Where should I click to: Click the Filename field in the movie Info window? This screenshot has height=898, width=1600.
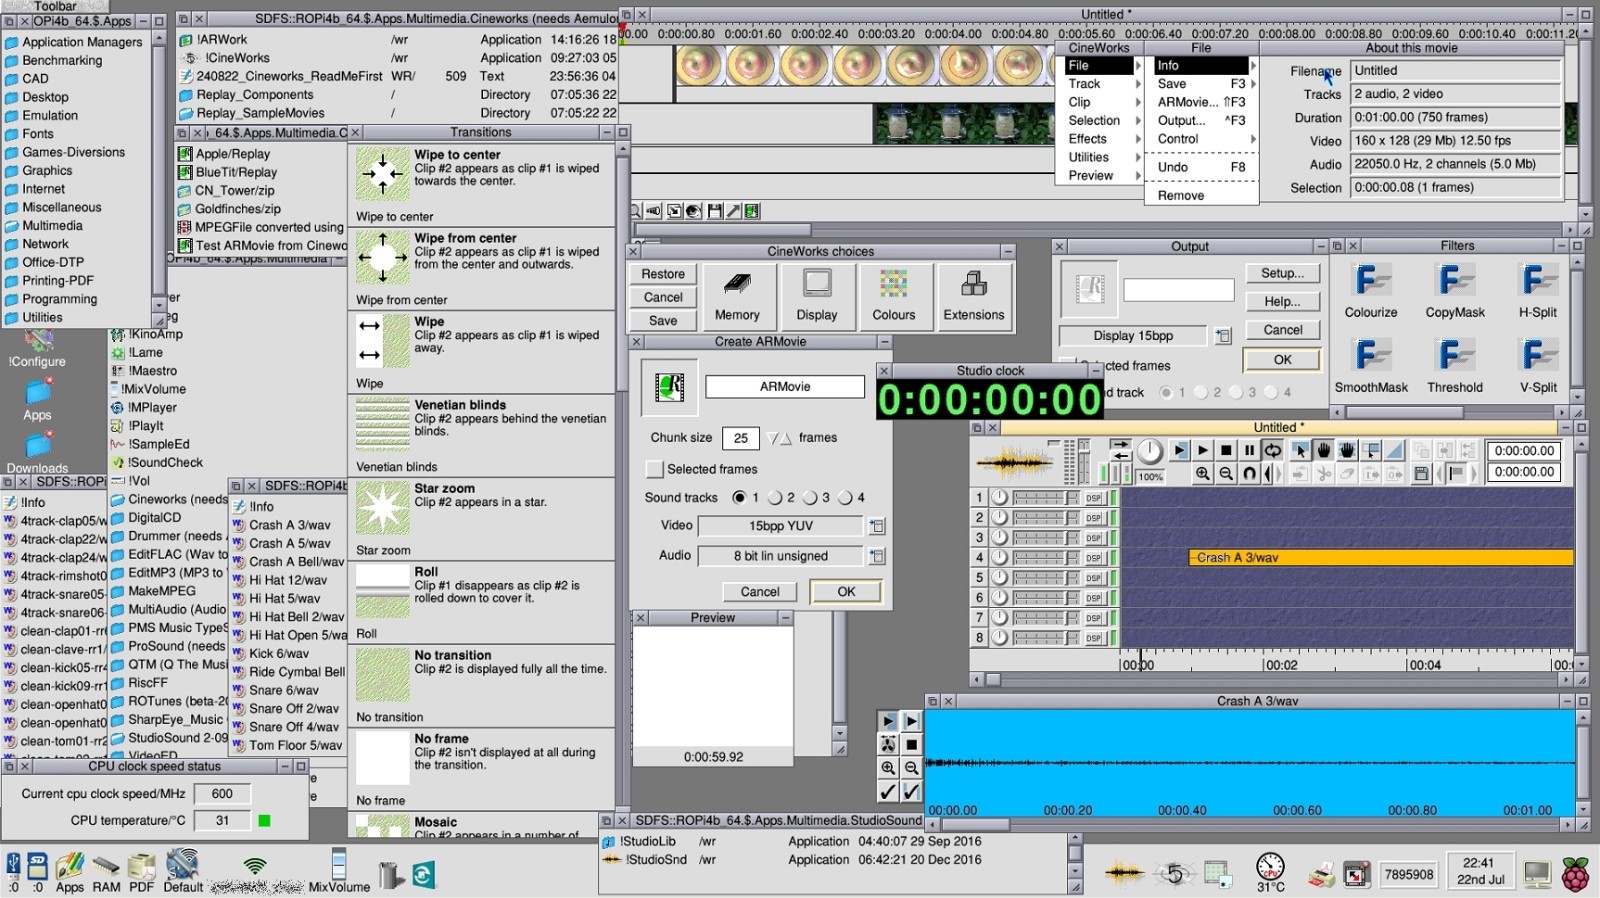pyautogui.click(x=1455, y=71)
